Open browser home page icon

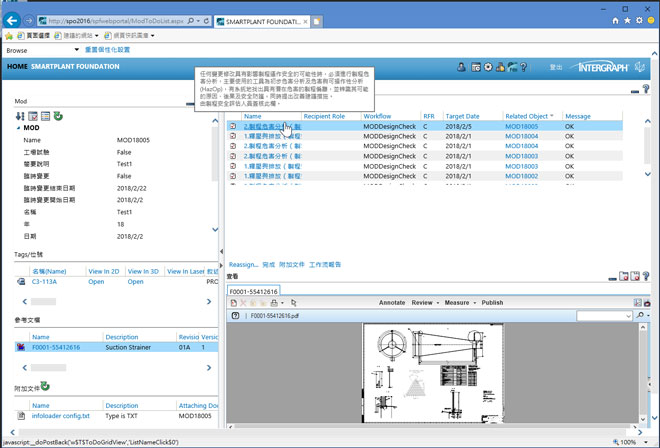coord(615,20)
